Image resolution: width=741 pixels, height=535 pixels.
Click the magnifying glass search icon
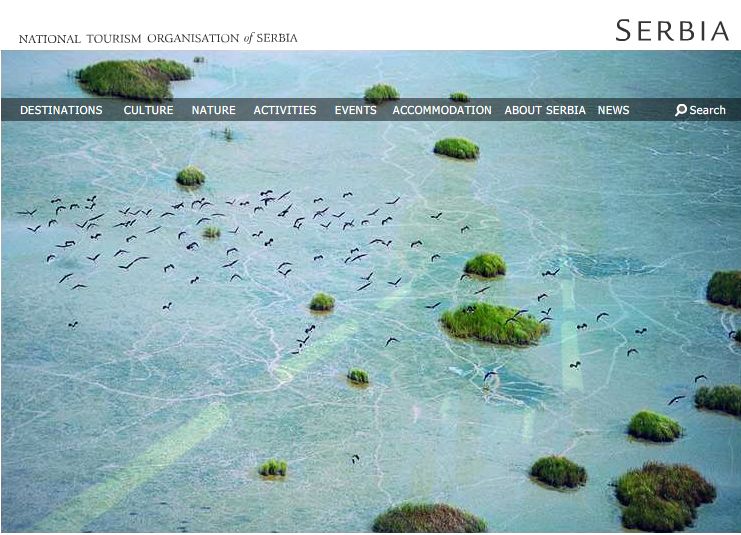pos(681,110)
